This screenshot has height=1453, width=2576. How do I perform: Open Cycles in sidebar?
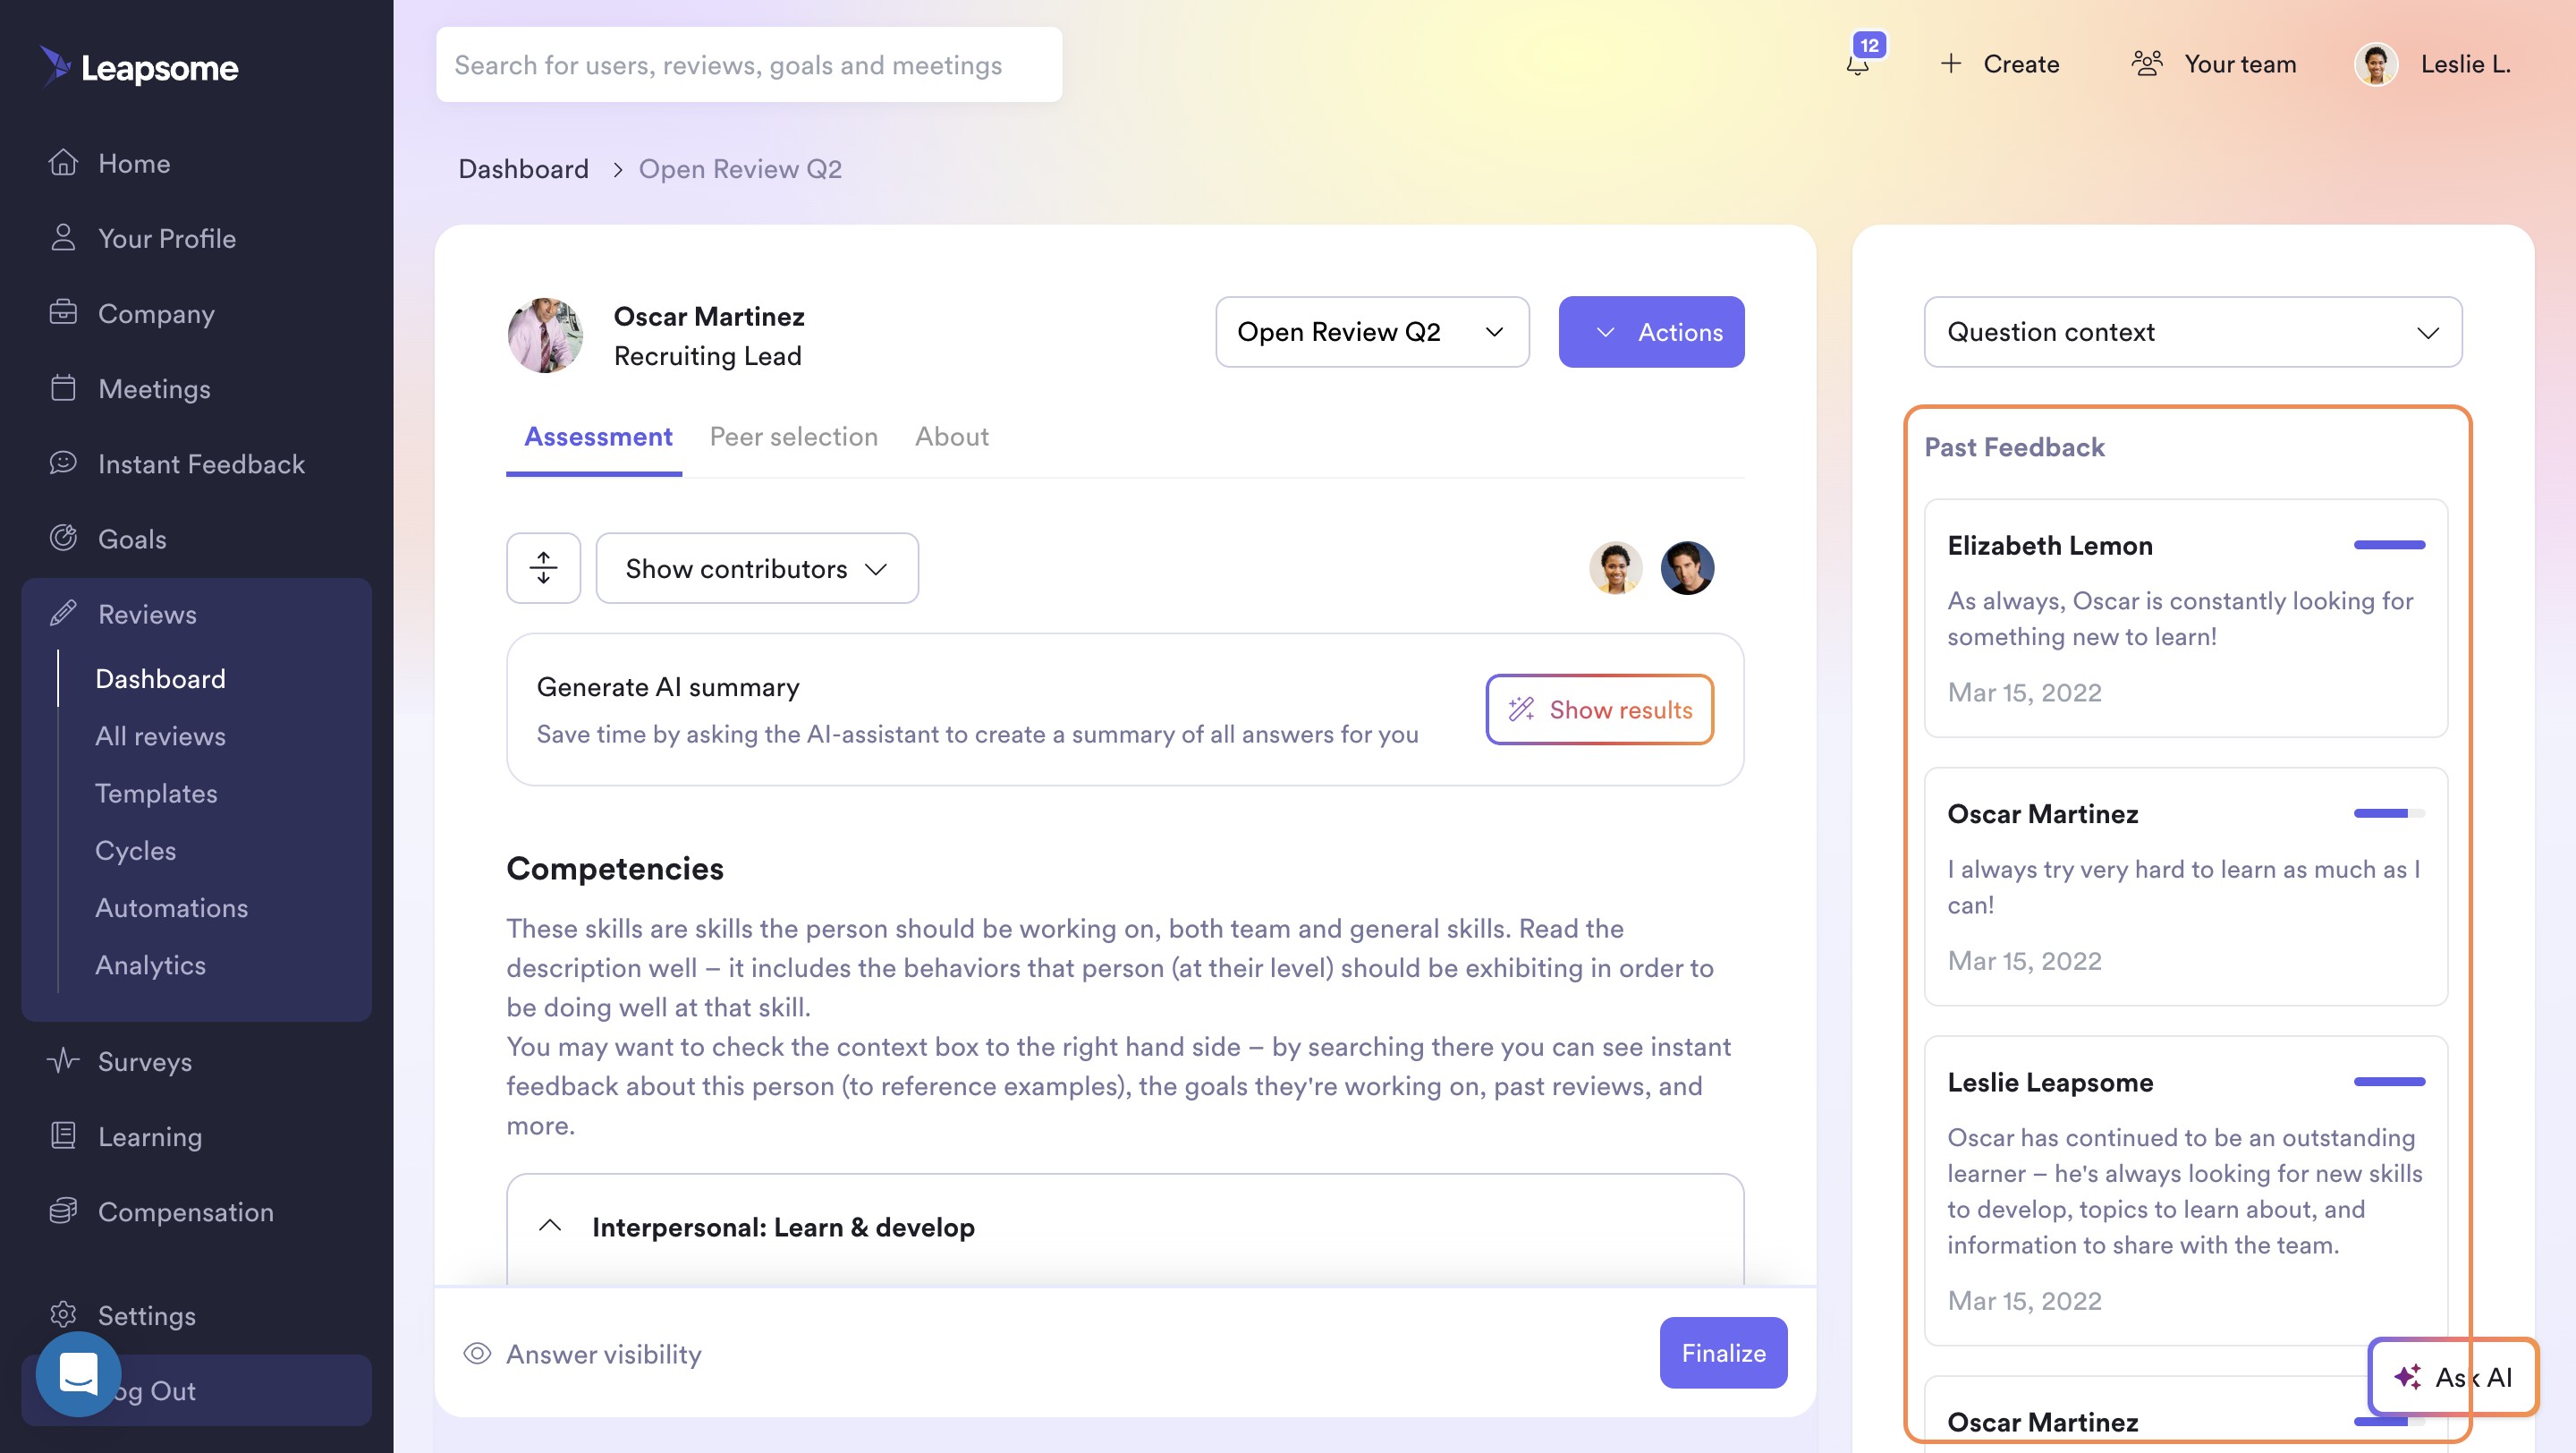[x=135, y=849]
